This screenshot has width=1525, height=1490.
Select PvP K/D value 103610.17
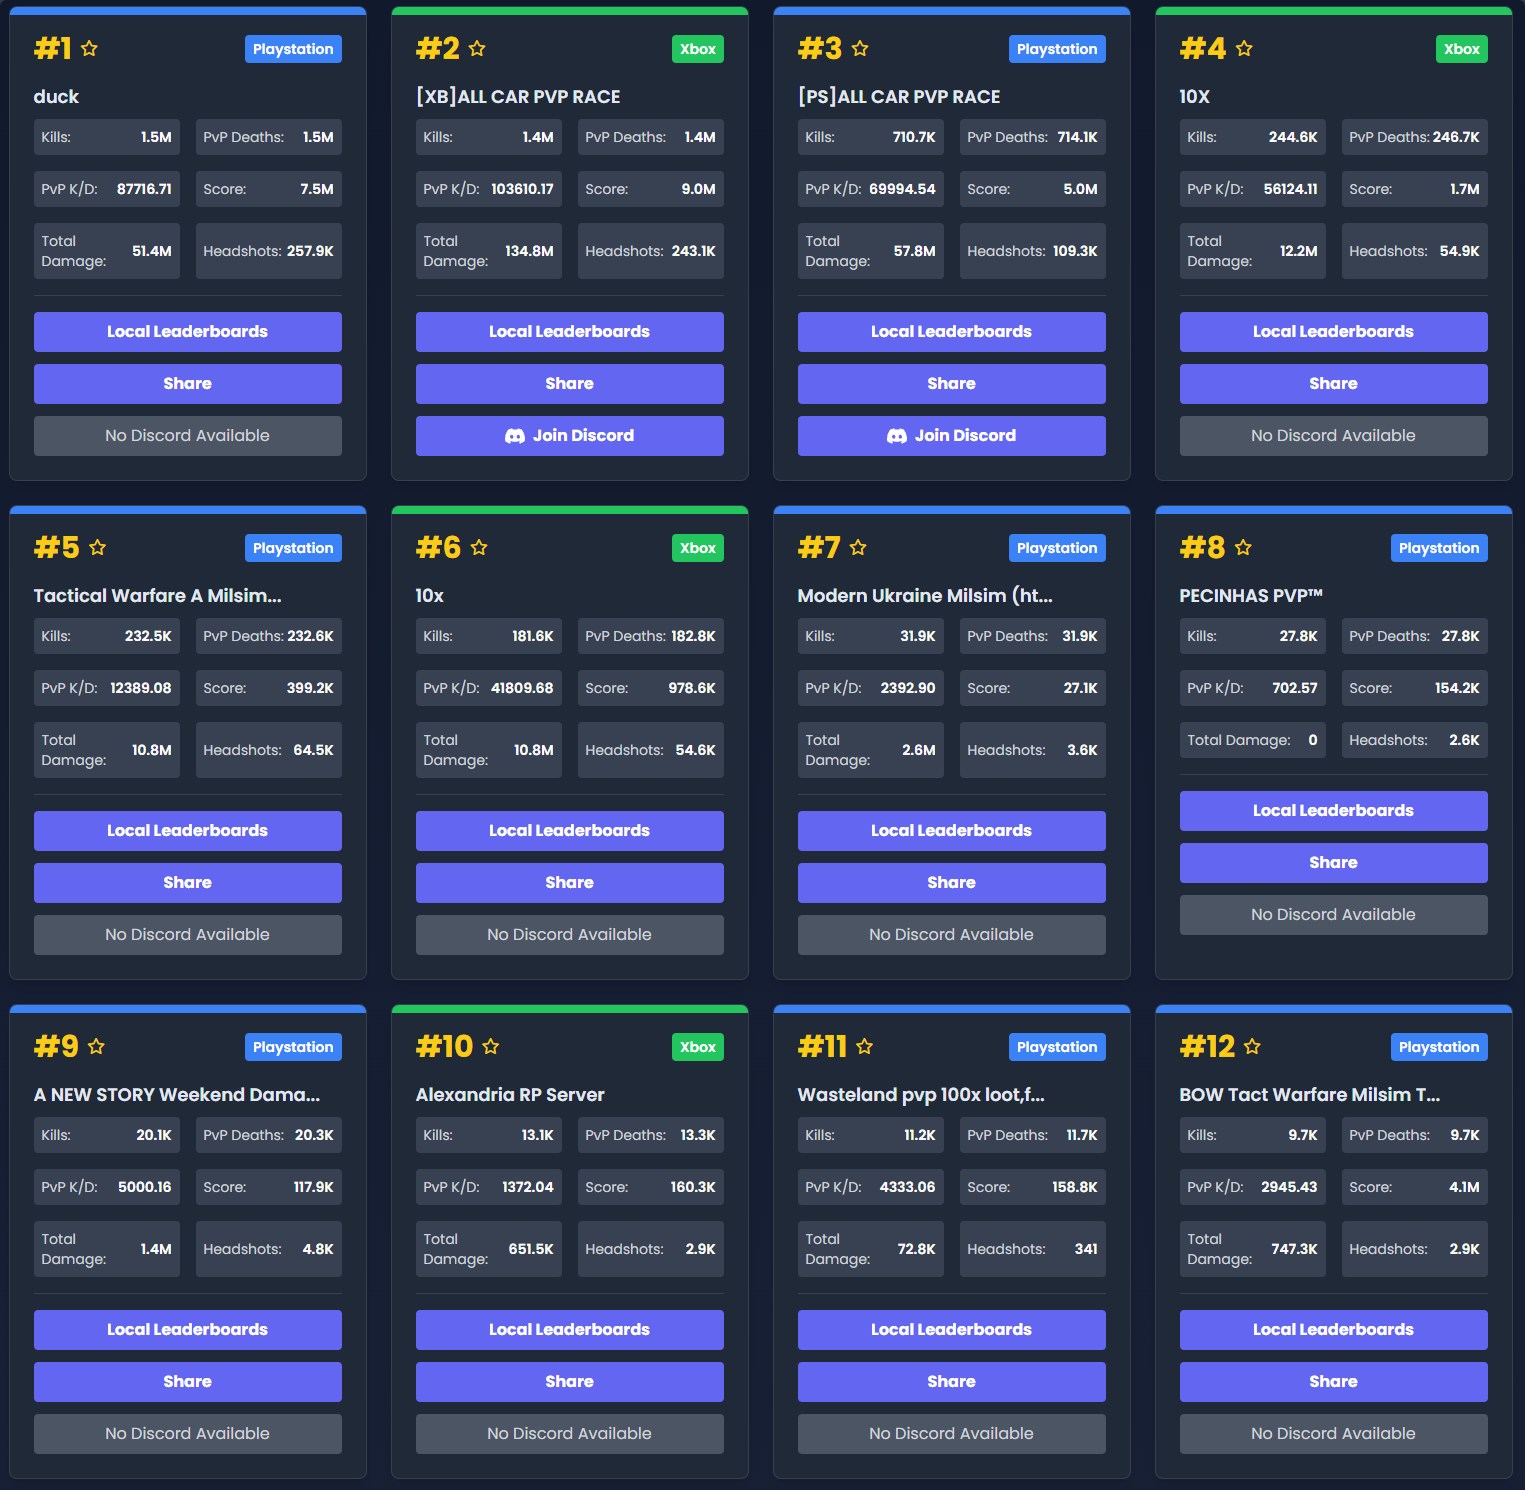coord(522,189)
